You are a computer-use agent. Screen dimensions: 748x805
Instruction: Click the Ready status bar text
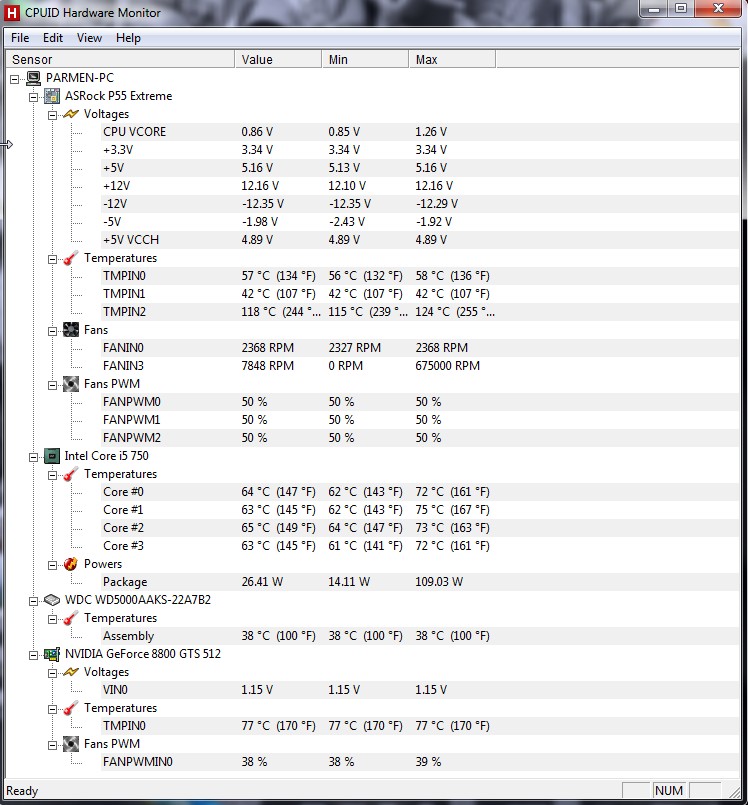(x=22, y=791)
